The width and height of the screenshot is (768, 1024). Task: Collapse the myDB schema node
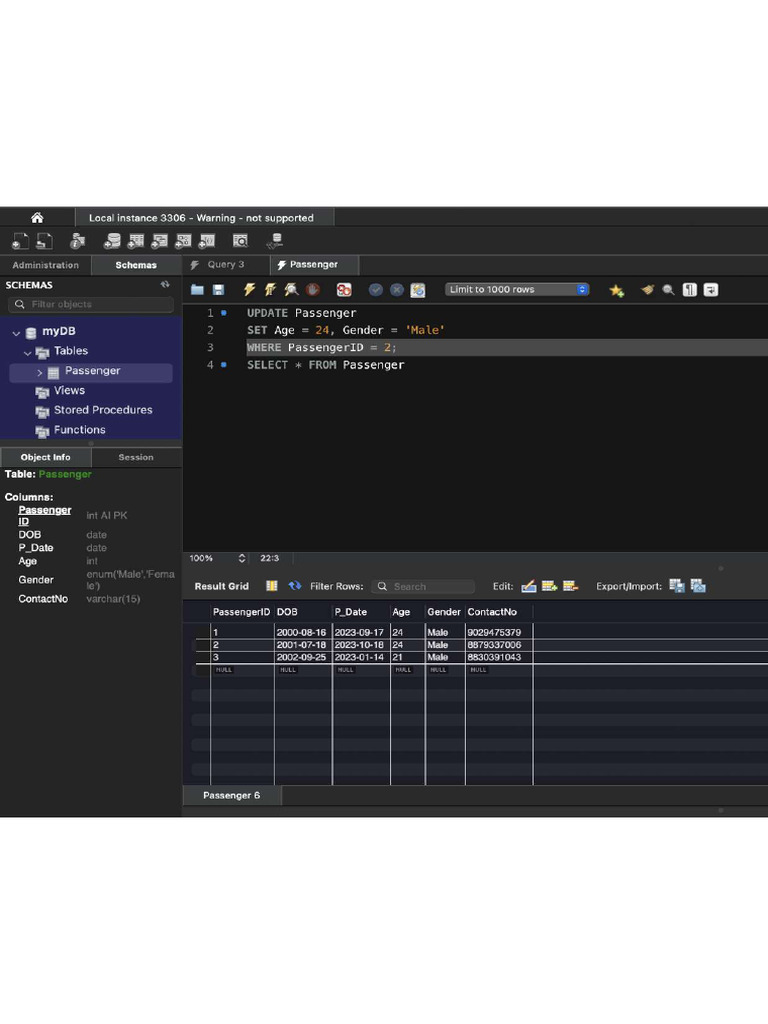pos(16,332)
